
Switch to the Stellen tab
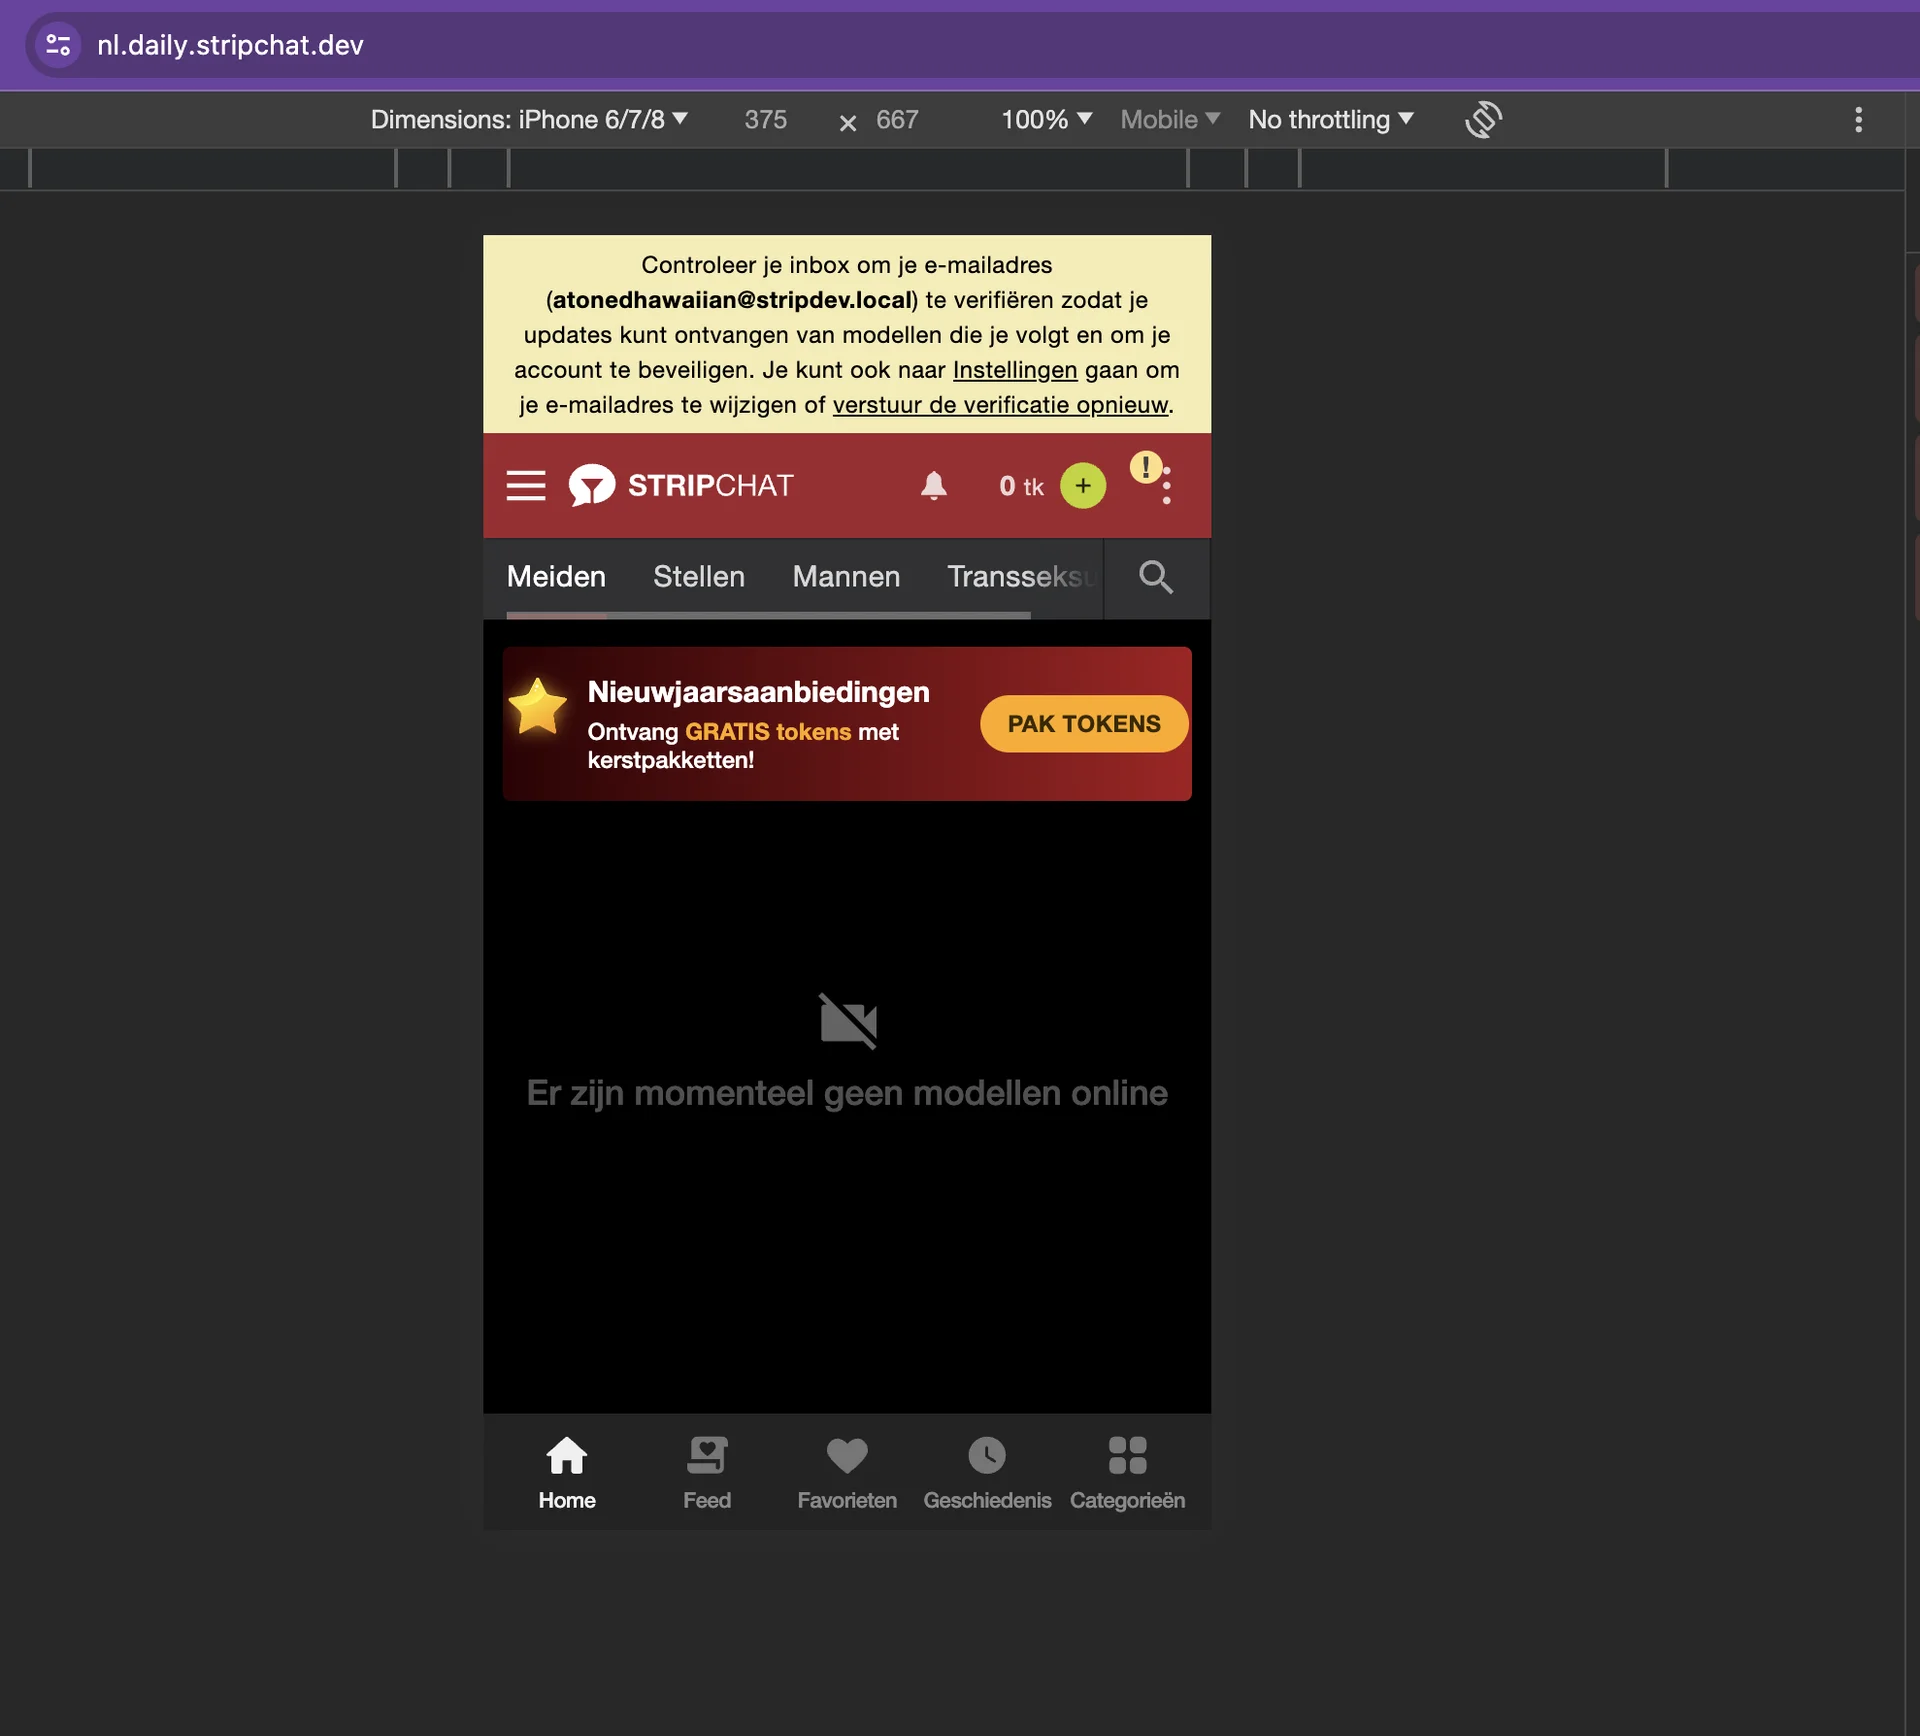(699, 577)
